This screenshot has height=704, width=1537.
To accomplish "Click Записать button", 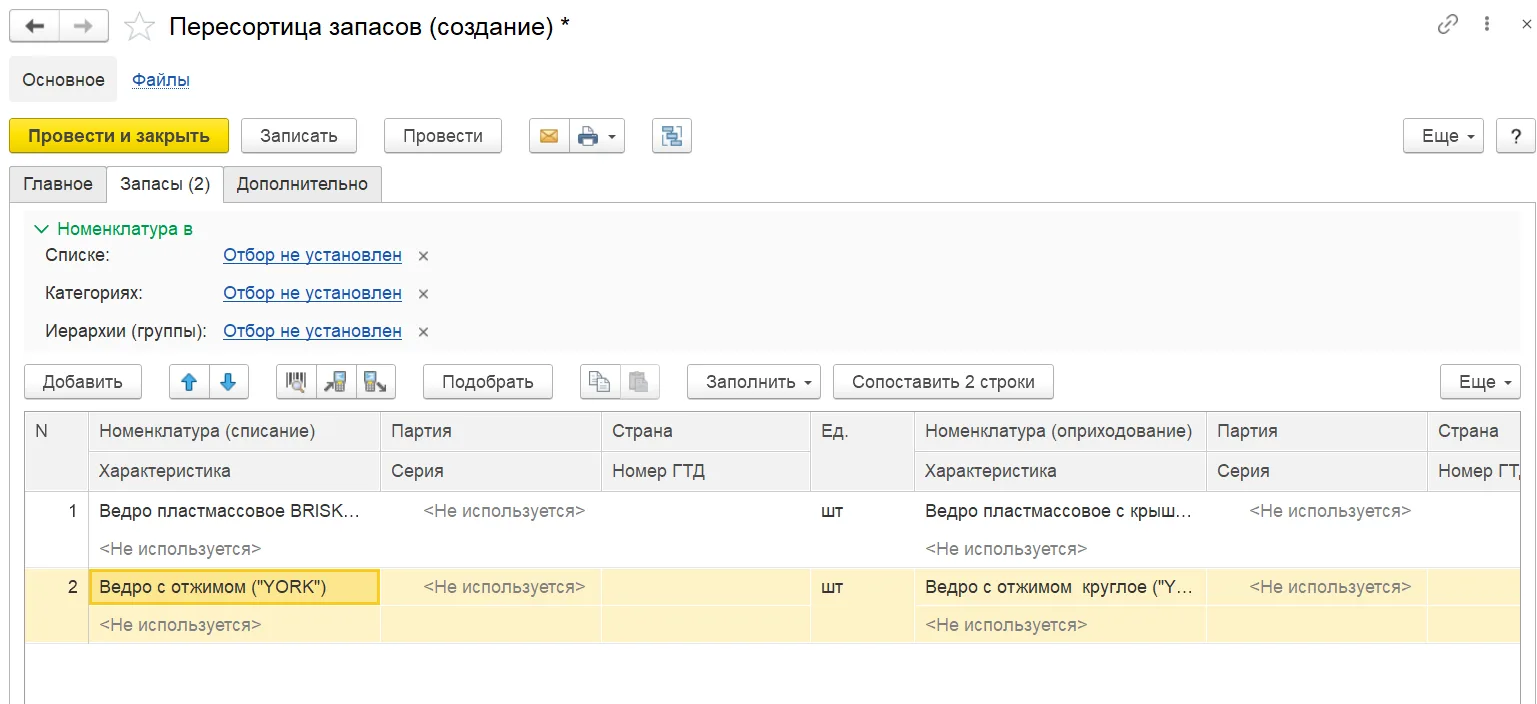I will pyautogui.click(x=299, y=136).
